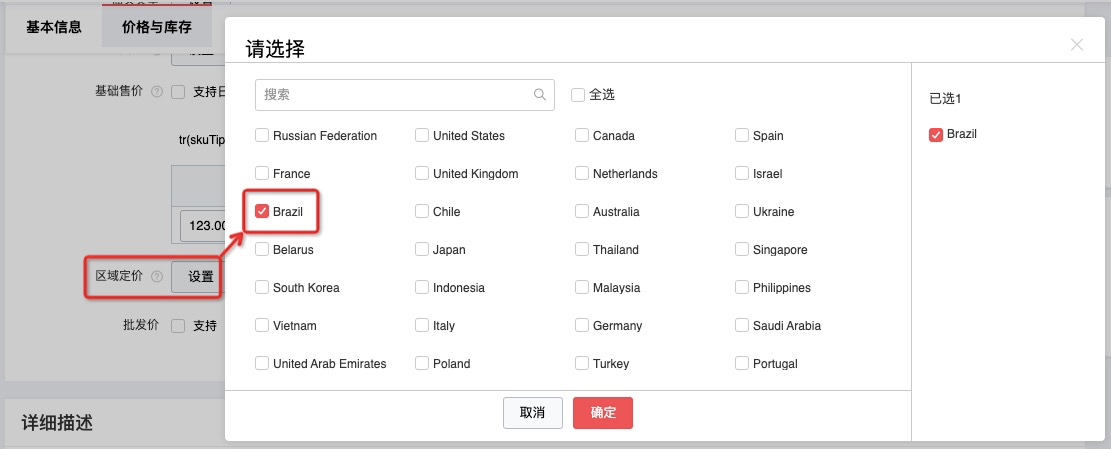
Task: Toggle the 批发价 支持 checkbox
Action: click(178, 326)
